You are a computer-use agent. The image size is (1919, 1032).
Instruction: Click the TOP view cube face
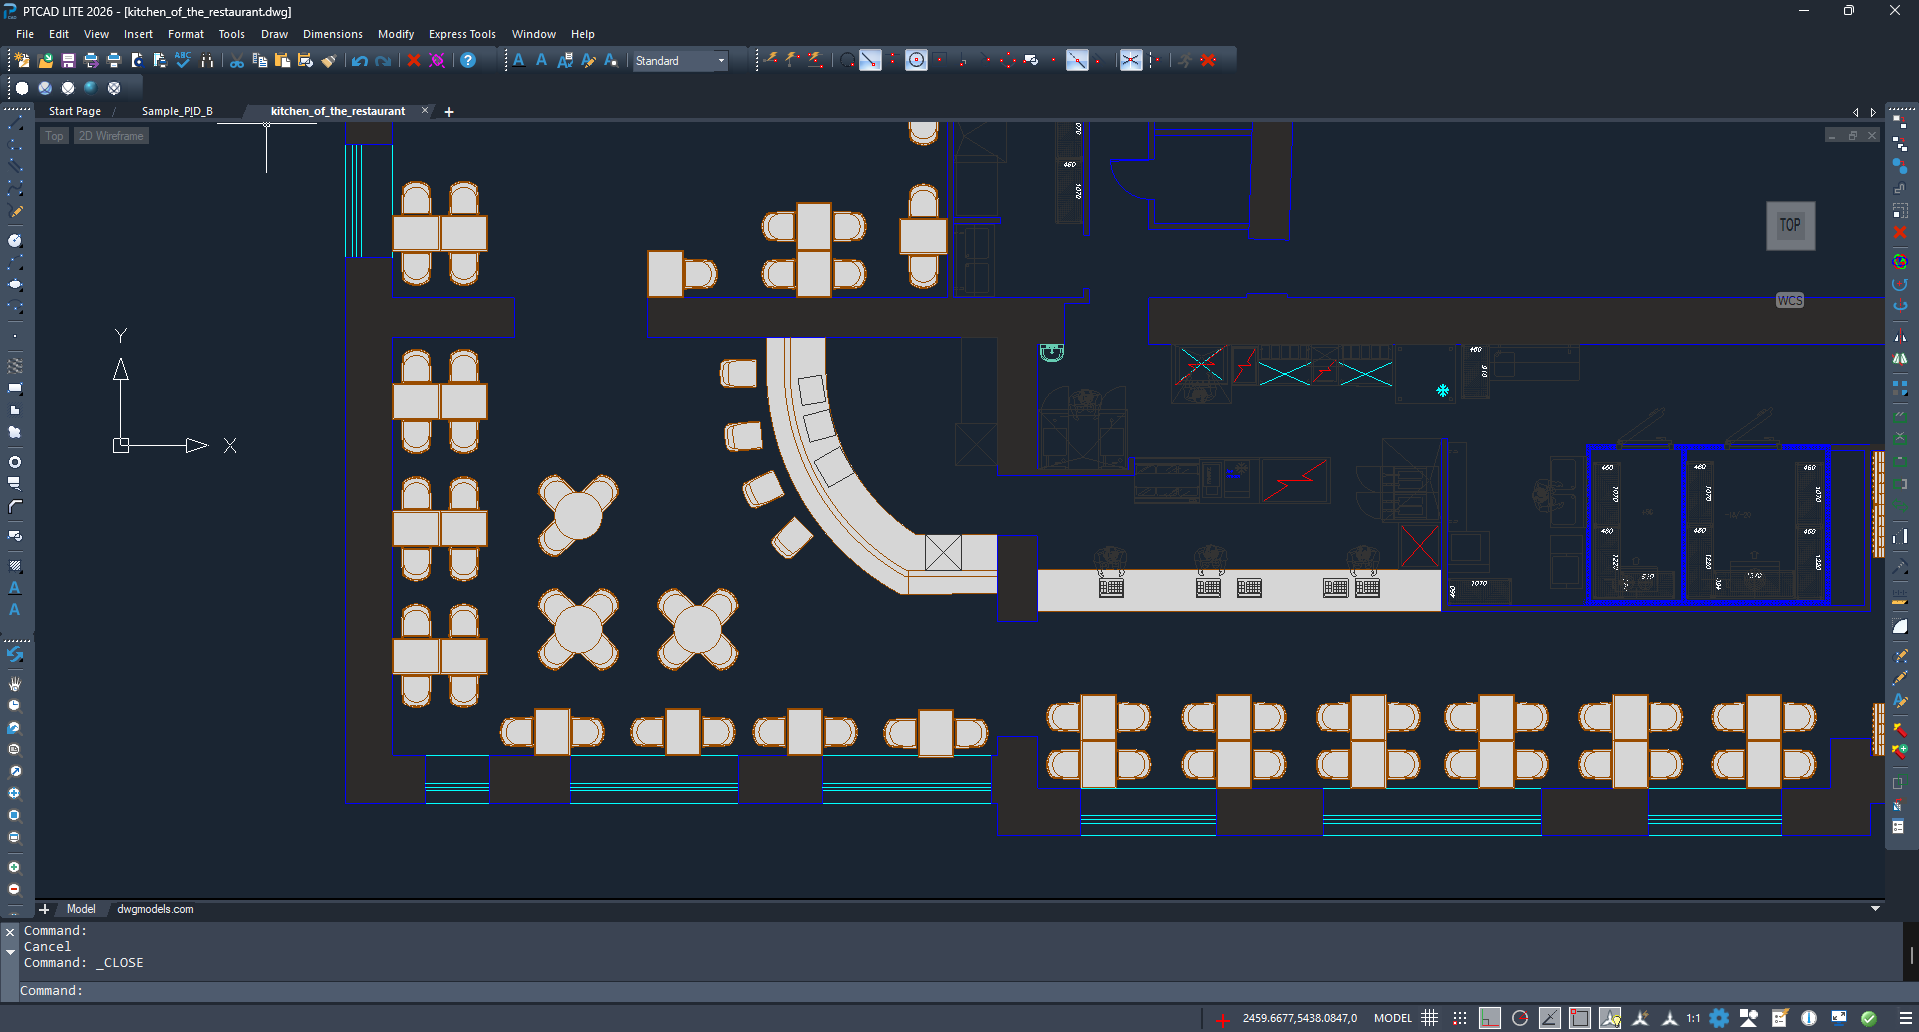pos(1789,226)
